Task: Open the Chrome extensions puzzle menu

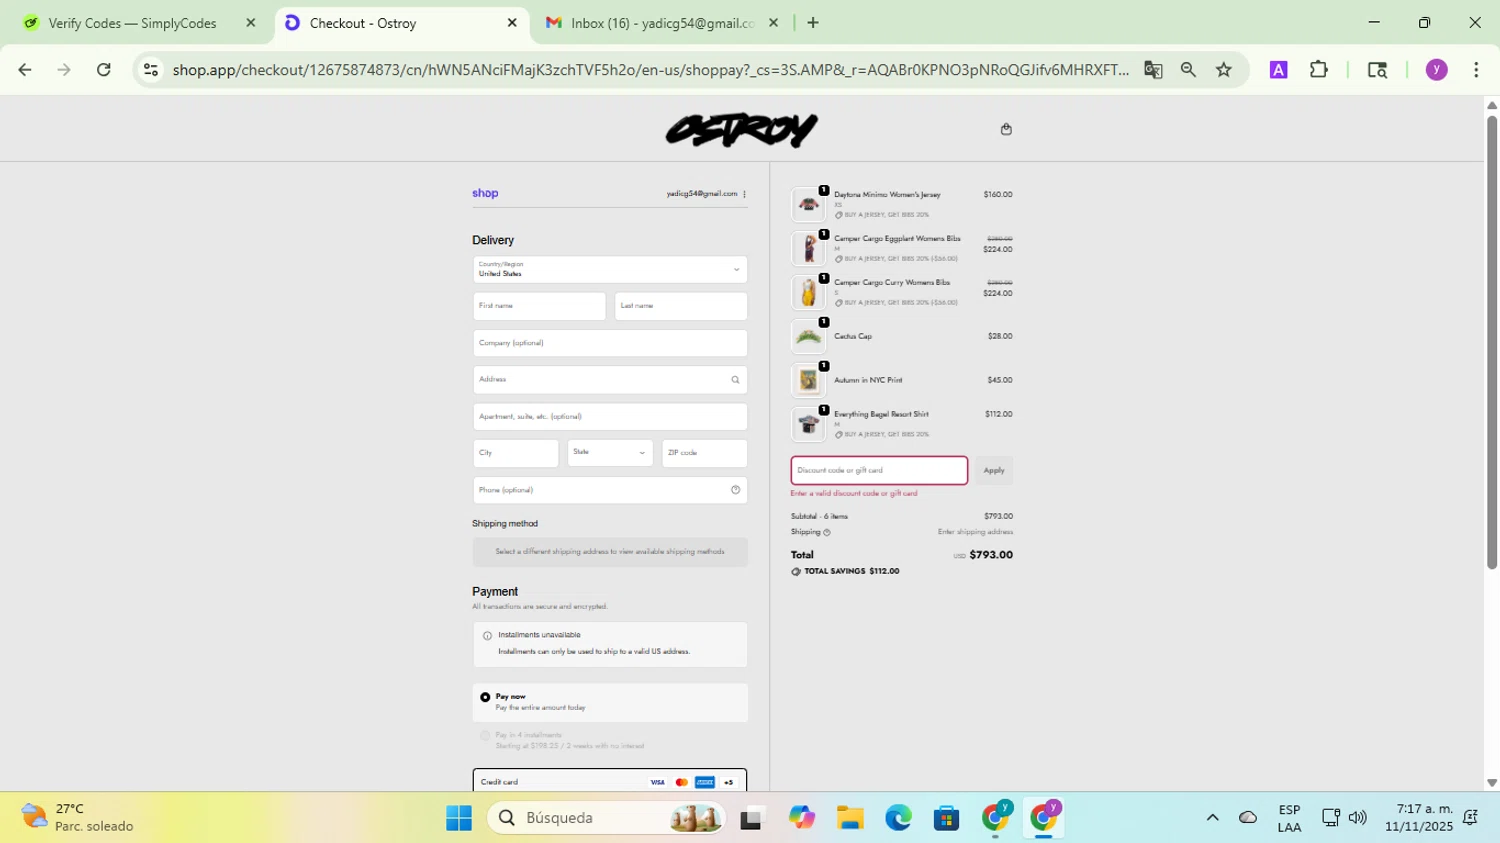Action: 1319,69
